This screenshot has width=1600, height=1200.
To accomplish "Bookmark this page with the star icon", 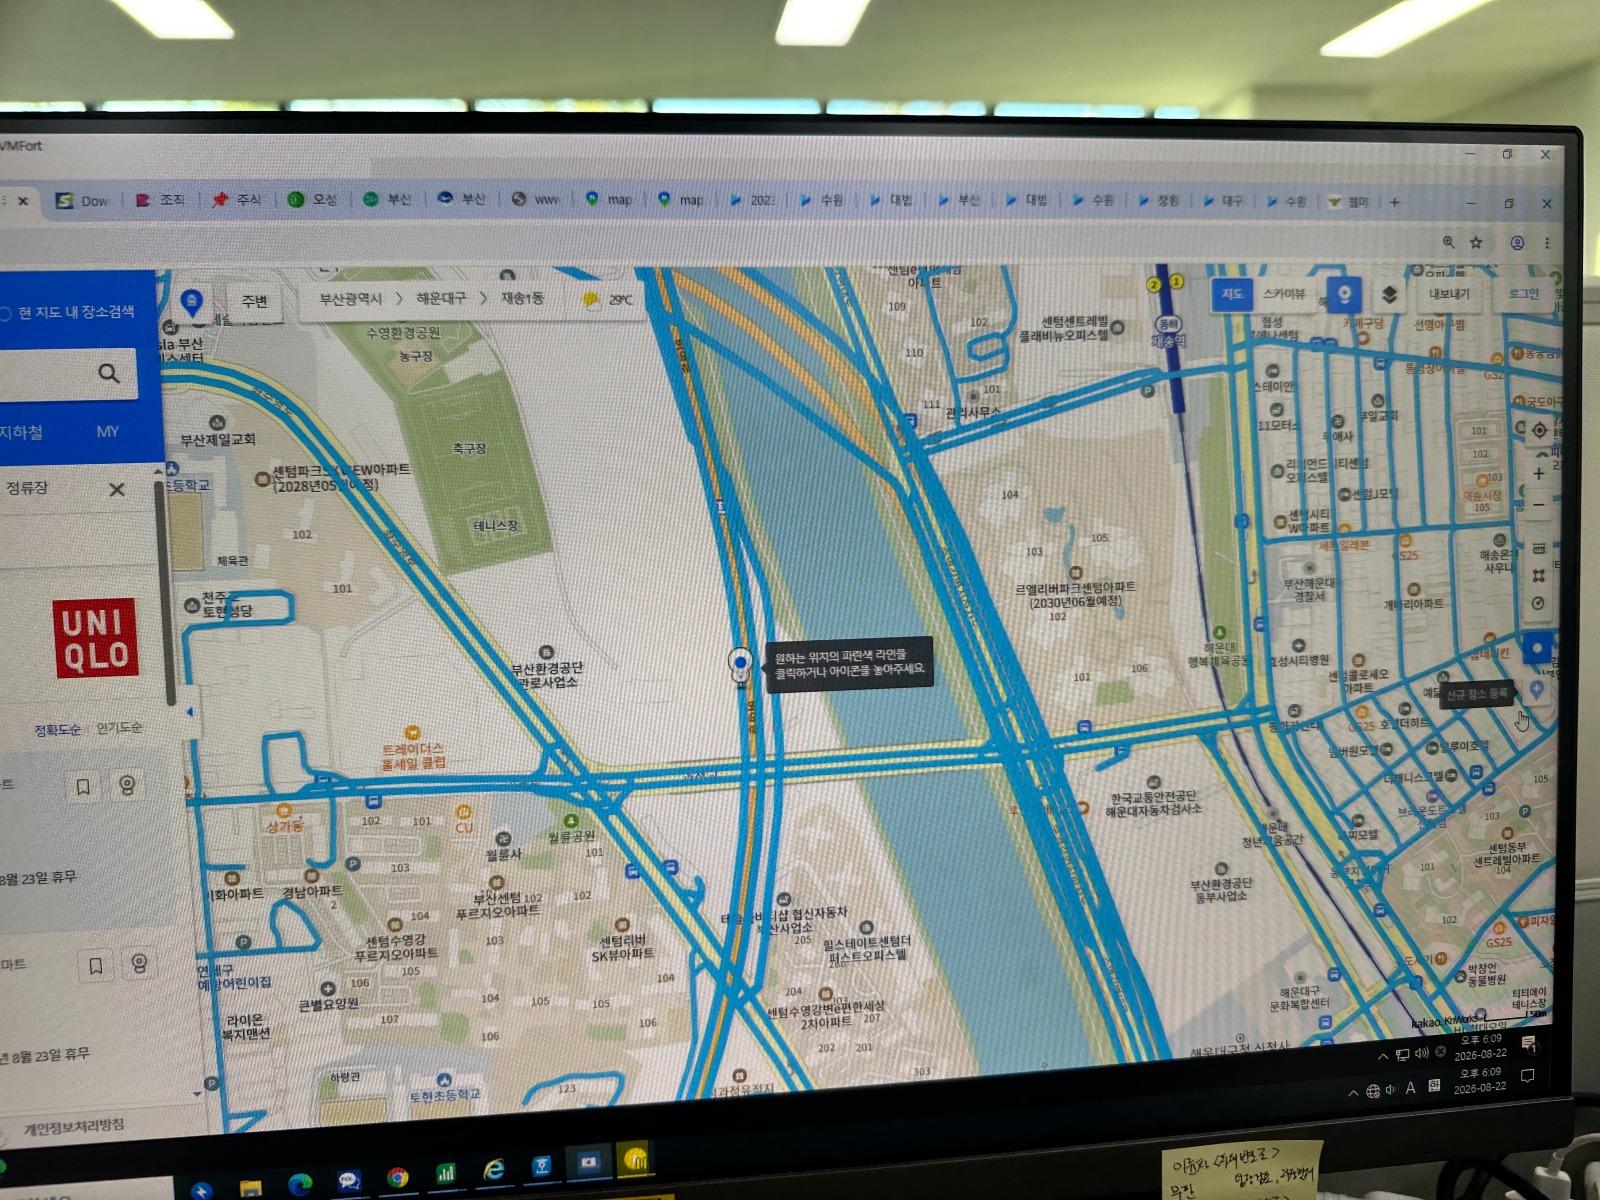I will click(1476, 243).
